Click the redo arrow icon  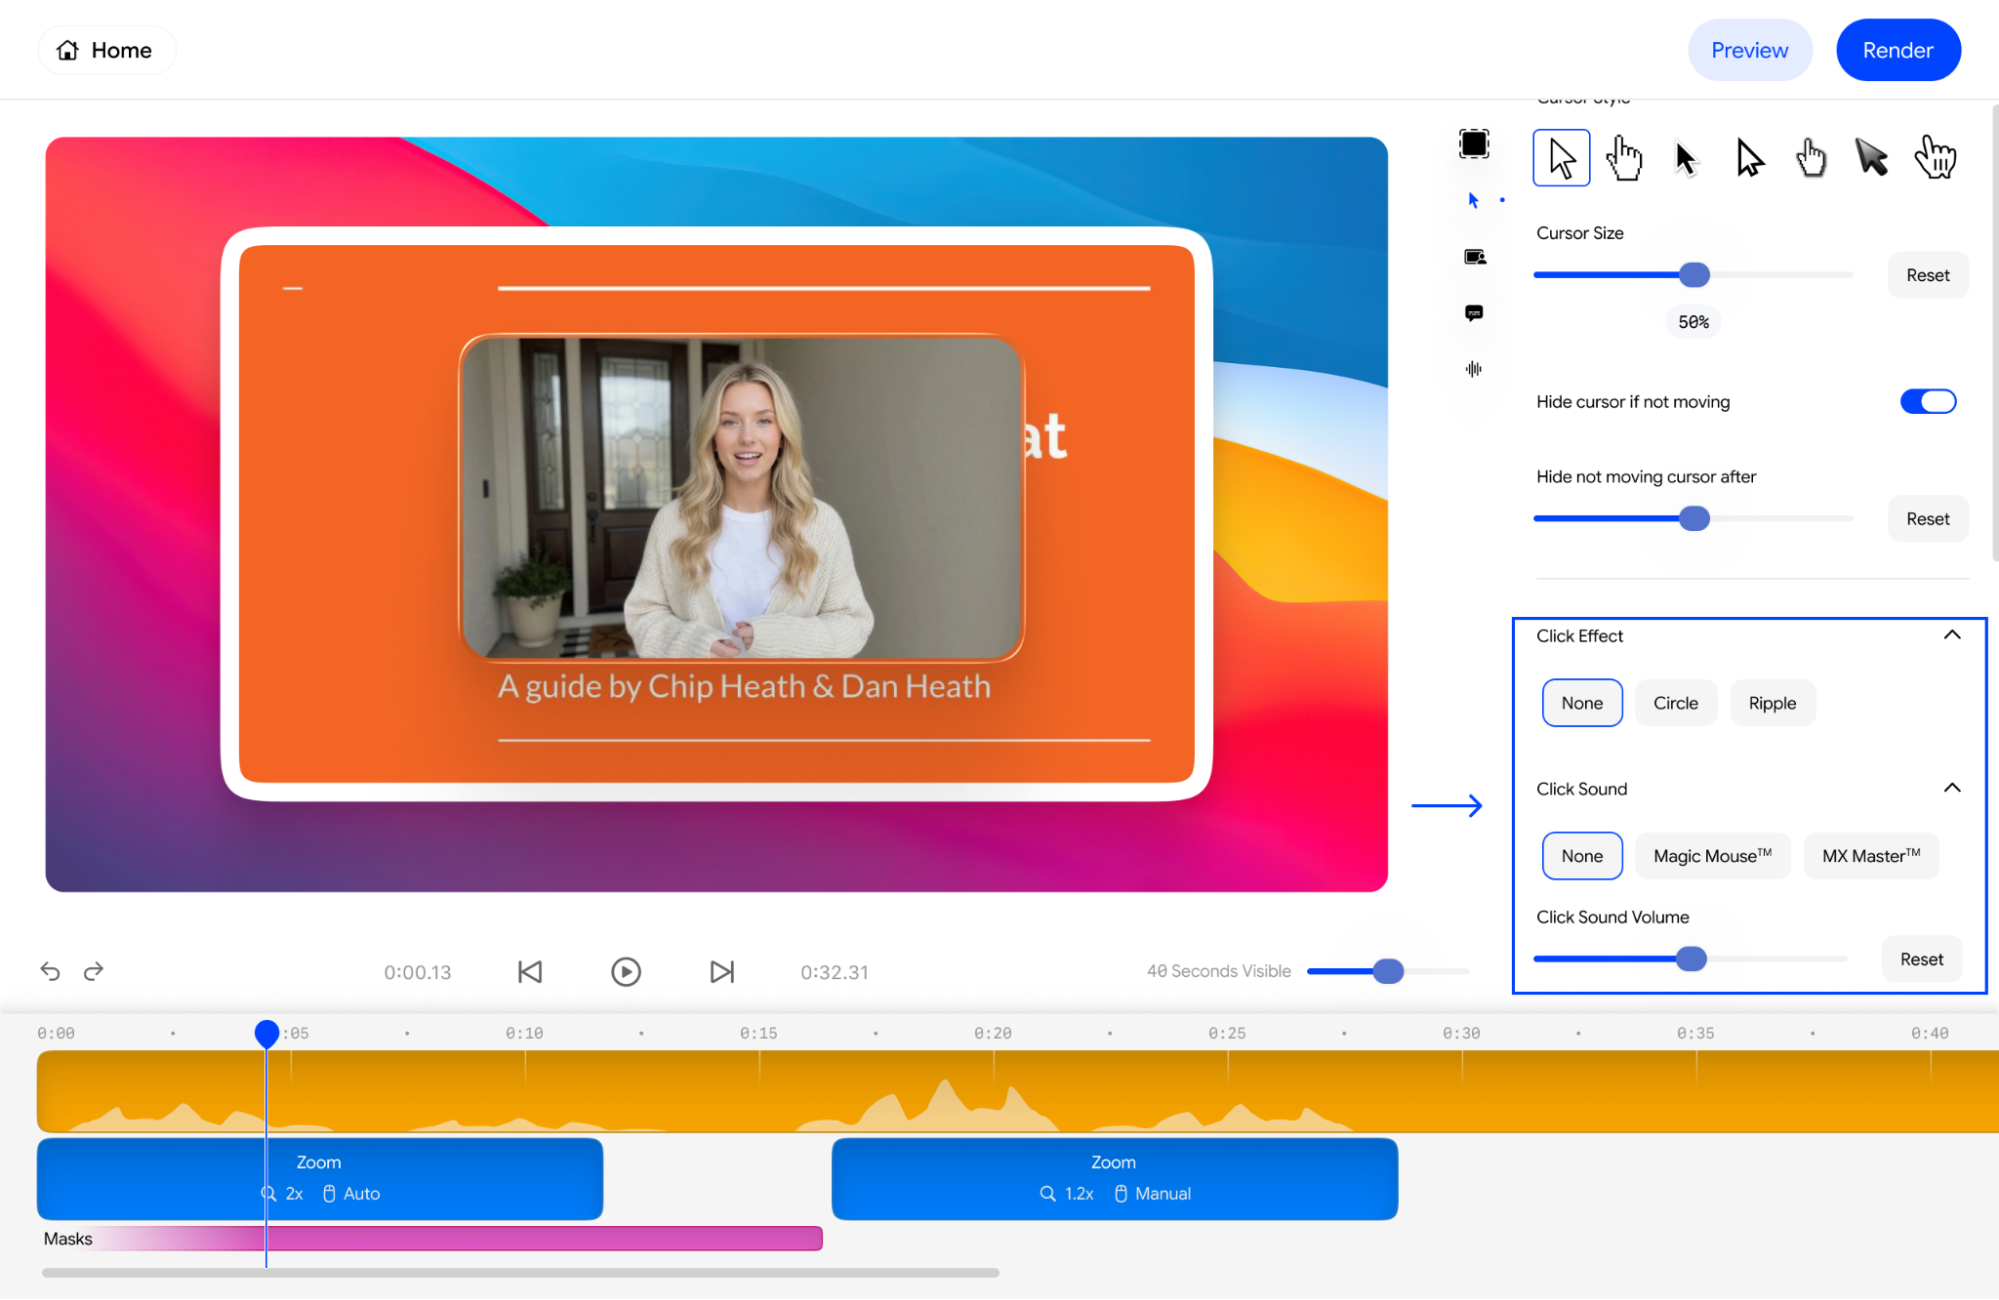[94, 971]
